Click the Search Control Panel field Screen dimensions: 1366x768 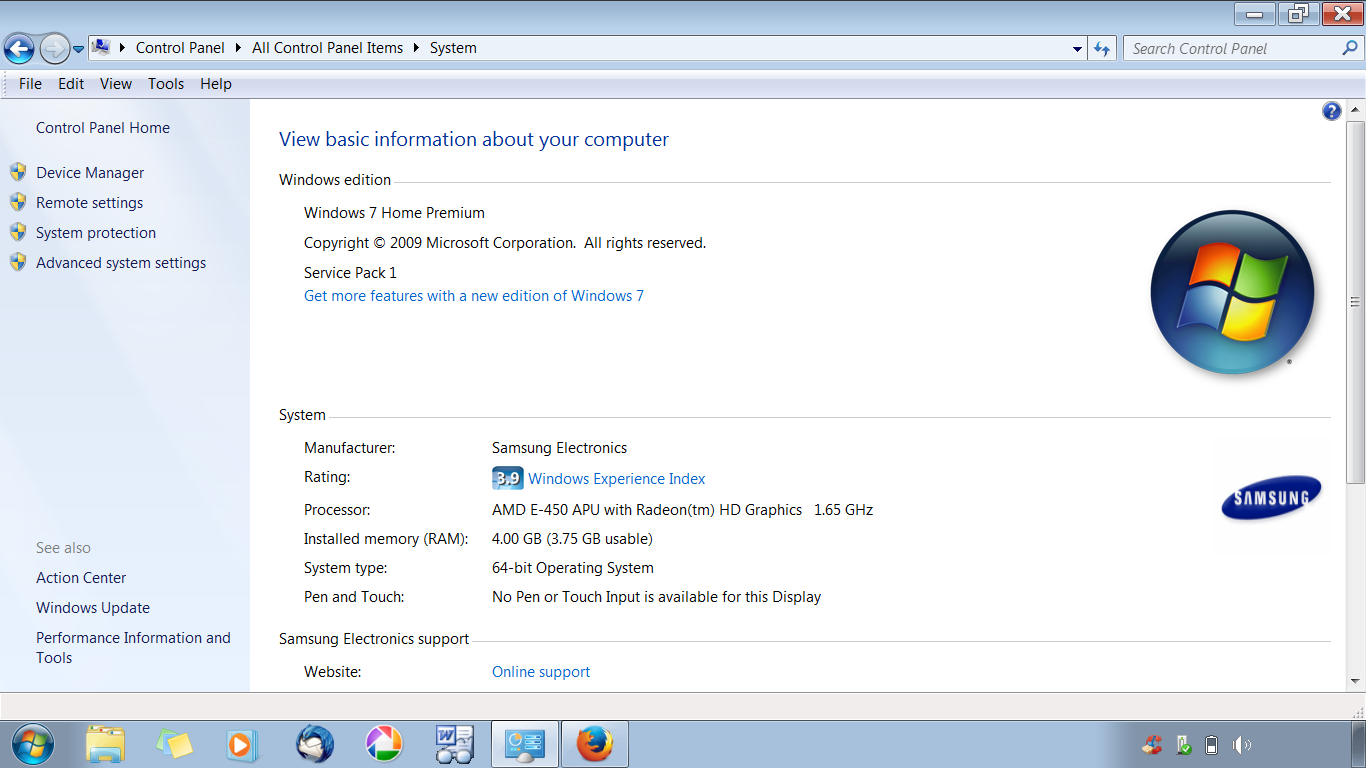pyautogui.click(x=1230, y=48)
